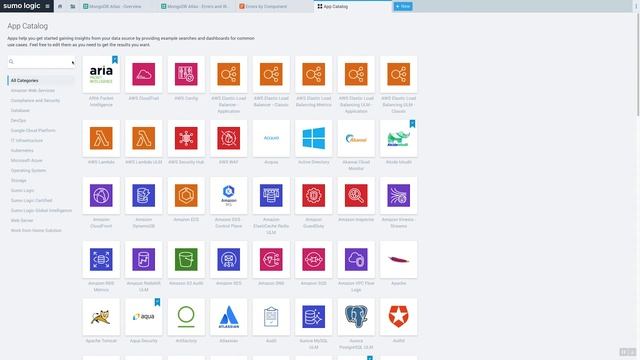Viewport: 640px width, 360px height.
Task: Select the Amazon ECS app tile
Action: [186, 196]
